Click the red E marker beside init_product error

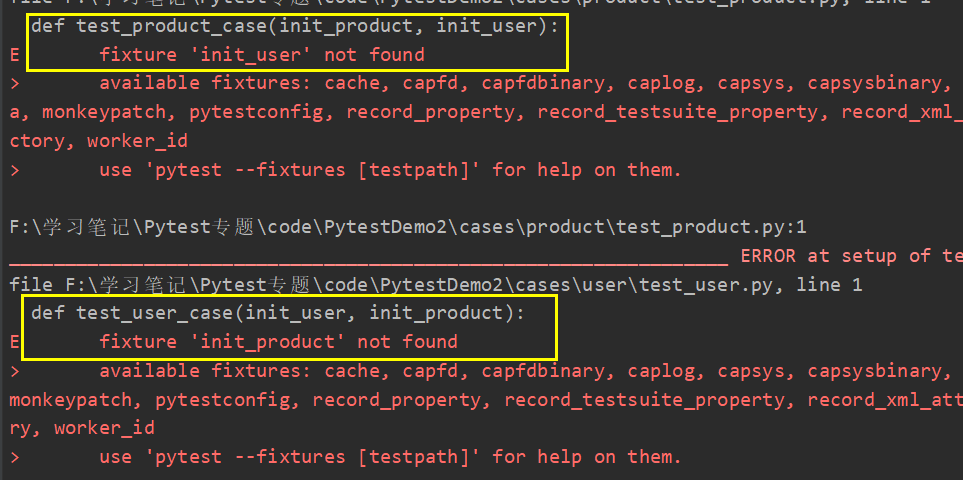tap(14, 342)
